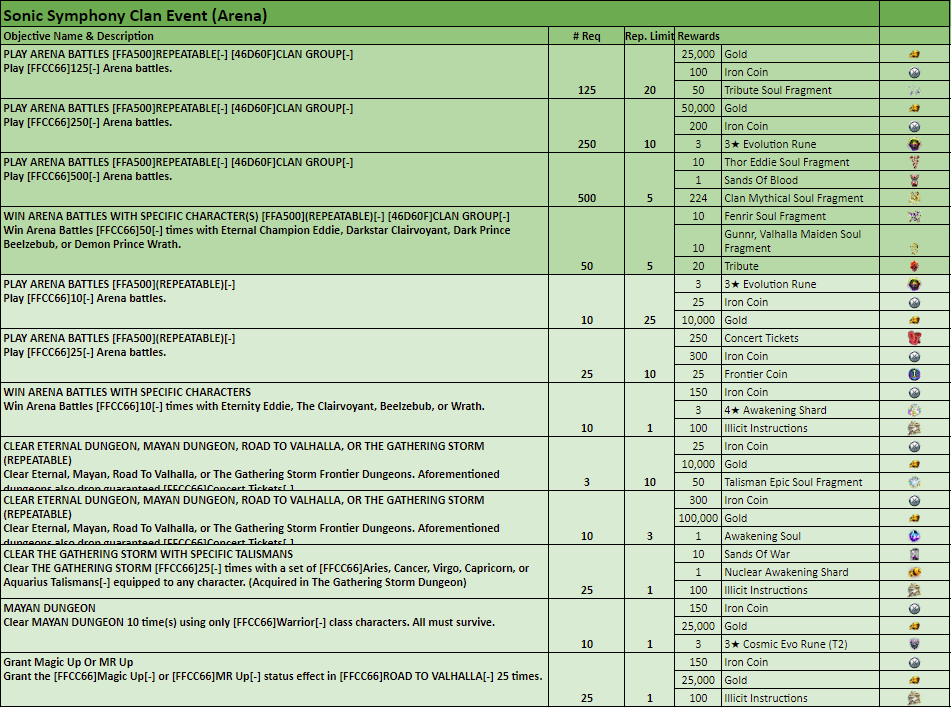The height and width of the screenshot is (708, 951).
Task: Select the 'Grant Magic Up Or MR Up' objective
Action: click(275, 679)
